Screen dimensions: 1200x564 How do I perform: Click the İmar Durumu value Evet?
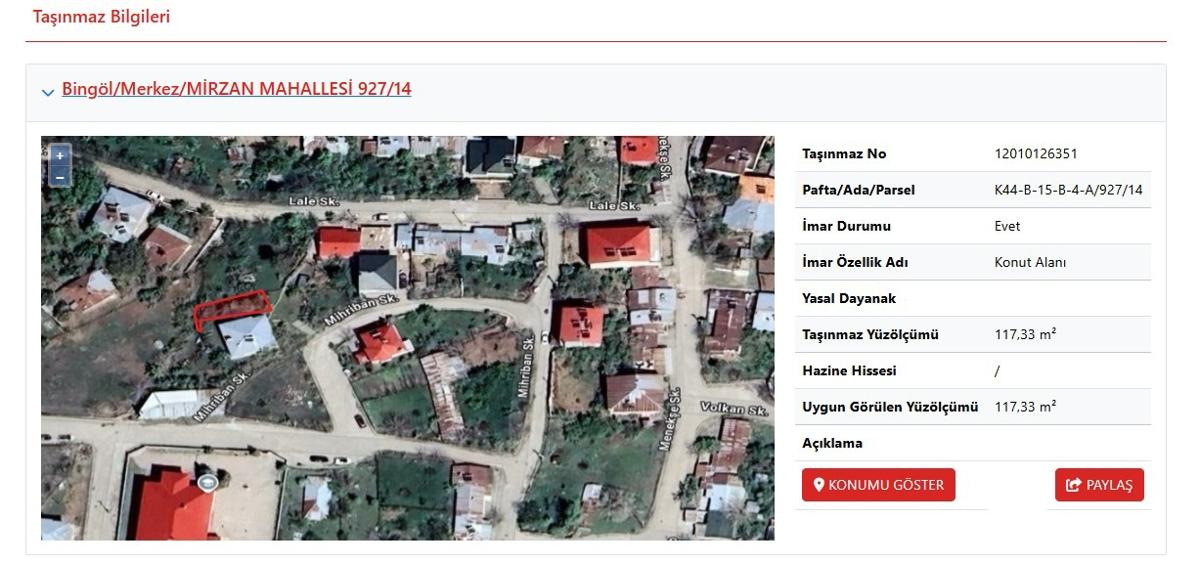[x=1007, y=226]
